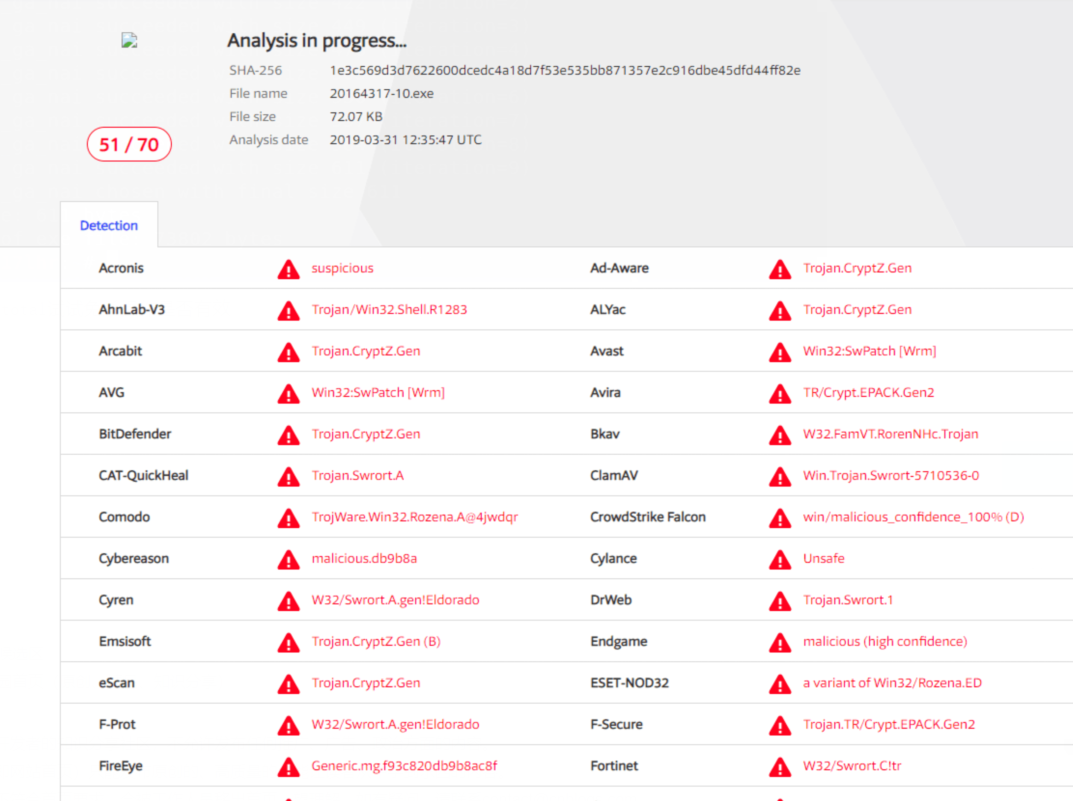Click the CrowdStrike Falcon warning icon
The height and width of the screenshot is (801, 1073).
[780, 518]
